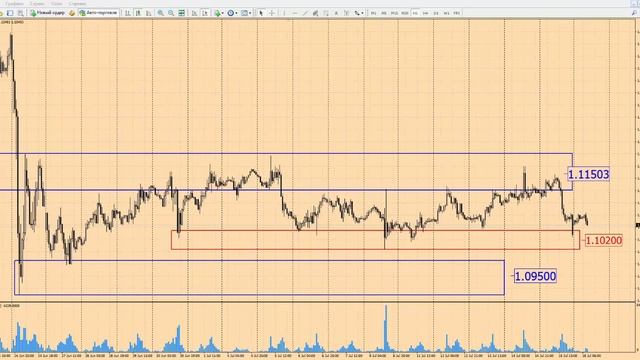640x360 pixels.
Task: Toggle the Auto-trading button
Action: click(x=98, y=13)
